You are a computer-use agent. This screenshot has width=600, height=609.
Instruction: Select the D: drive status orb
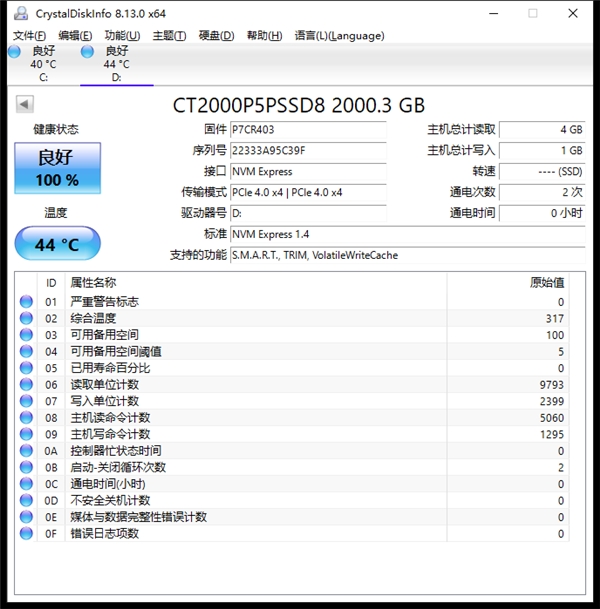(x=88, y=51)
